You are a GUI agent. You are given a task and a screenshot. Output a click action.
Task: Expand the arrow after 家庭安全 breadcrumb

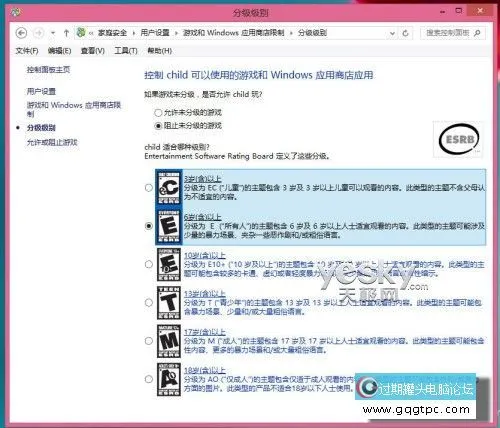pyautogui.click(x=134, y=33)
